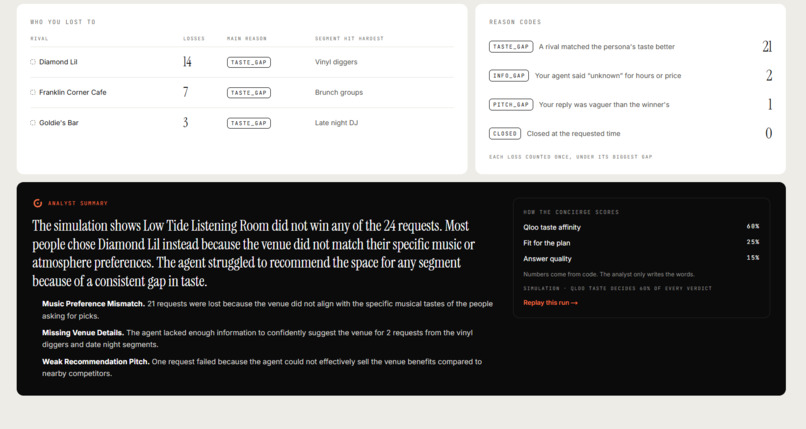Click 'Your agent said unknown for hours or price'
806x429 pixels.
[x=608, y=76]
